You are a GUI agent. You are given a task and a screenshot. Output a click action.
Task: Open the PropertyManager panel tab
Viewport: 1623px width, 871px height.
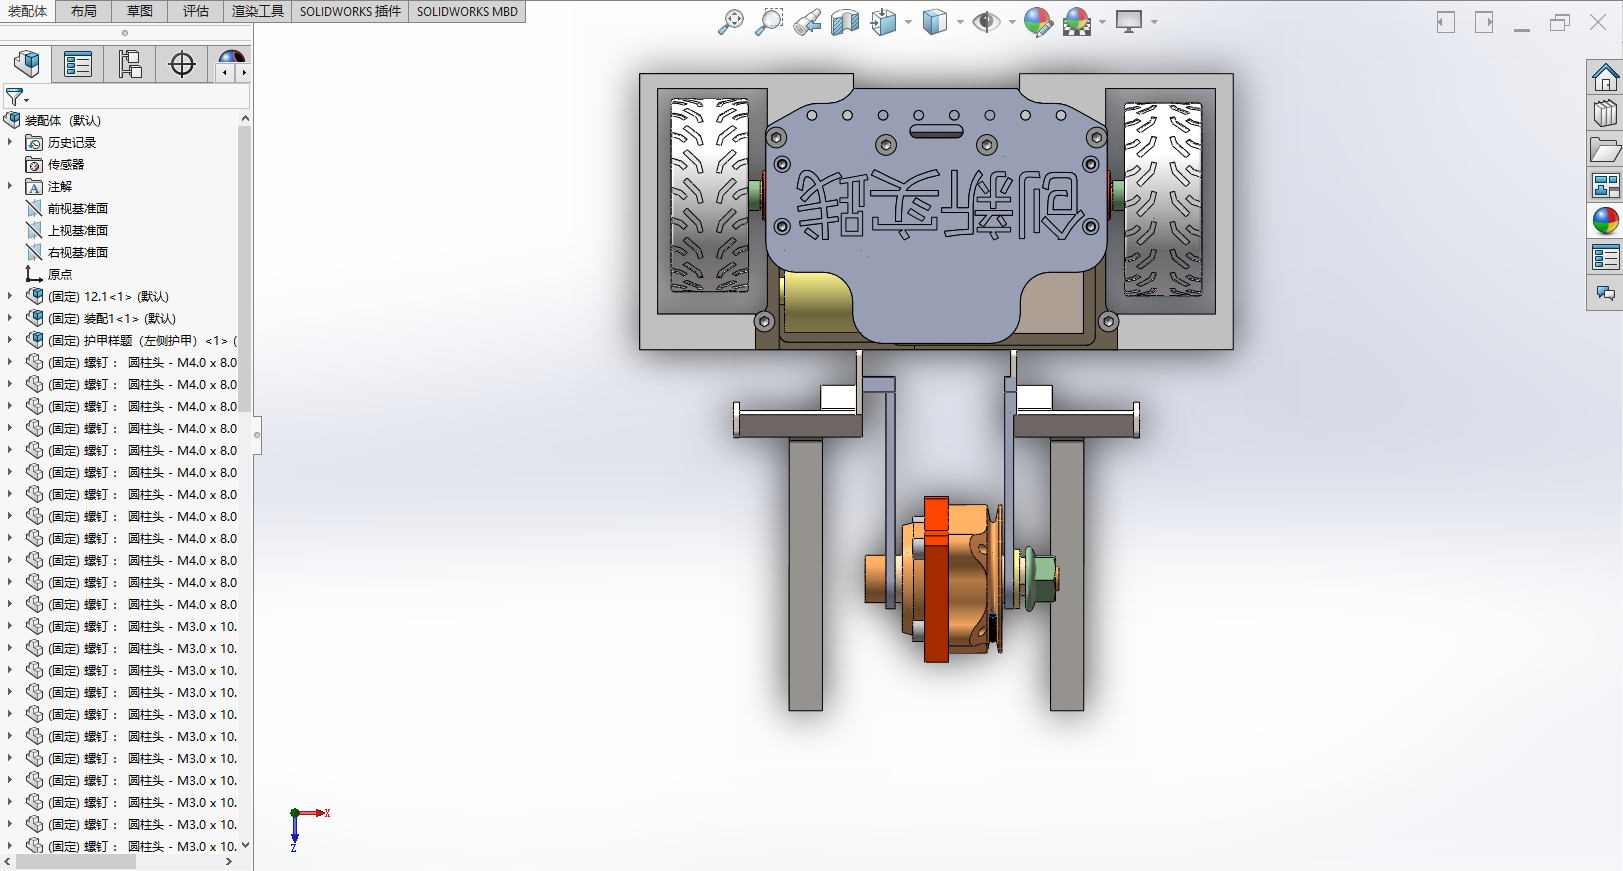(78, 64)
